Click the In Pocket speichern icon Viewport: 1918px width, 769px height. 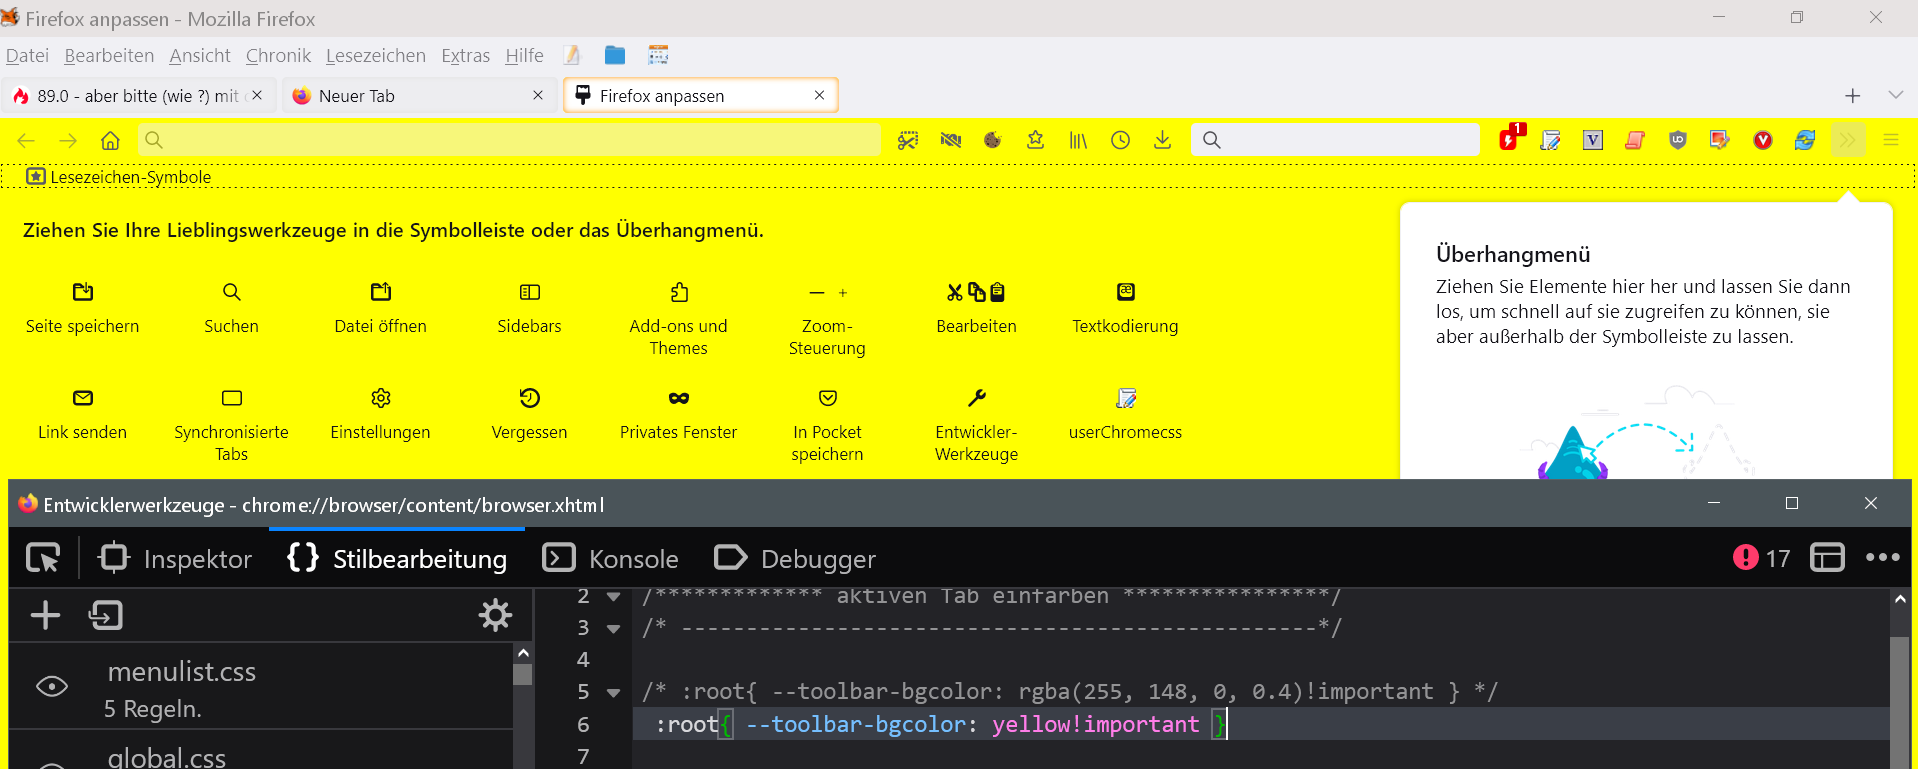[827, 398]
